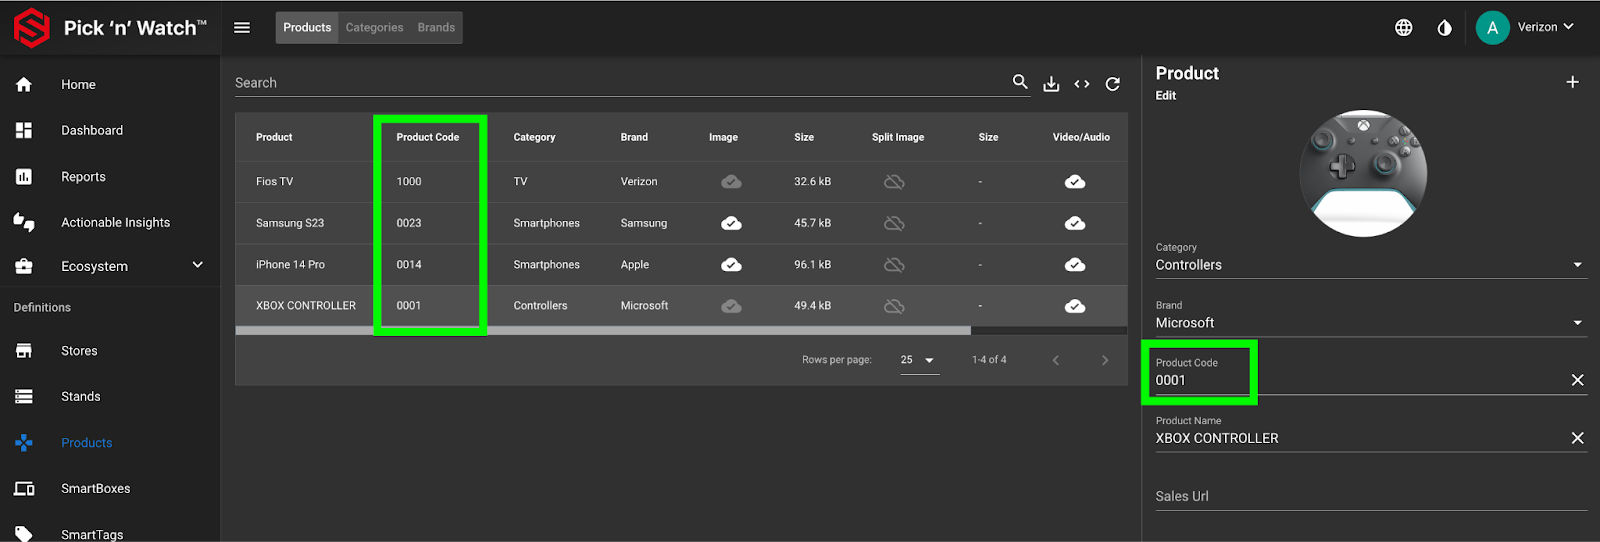The image size is (1600, 542).
Task: Toggle dark mode contrast icon
Action: (x=1444, y=28)
